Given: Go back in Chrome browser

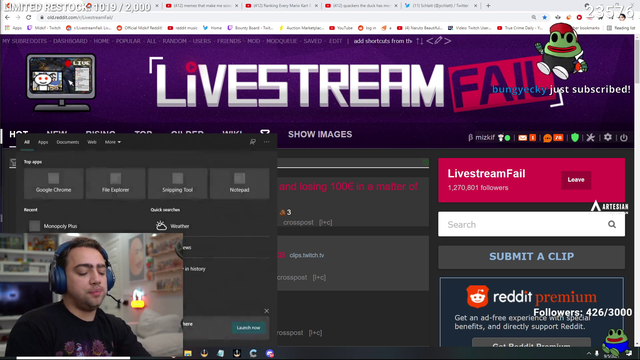Looking at the screenshot, I should [x=7, y=17].
